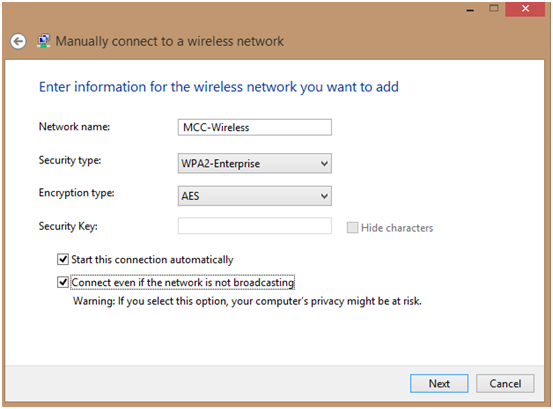Go back using the arrow button
Viewport: 553px width, 409px height.
click(x=18, y=41)
